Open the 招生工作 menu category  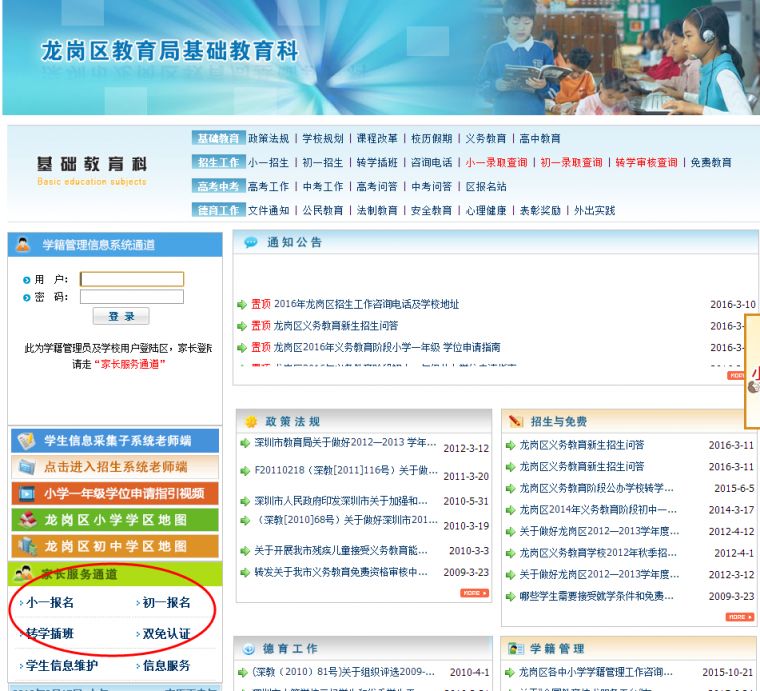pyautogui.click(x=219, y=162)
